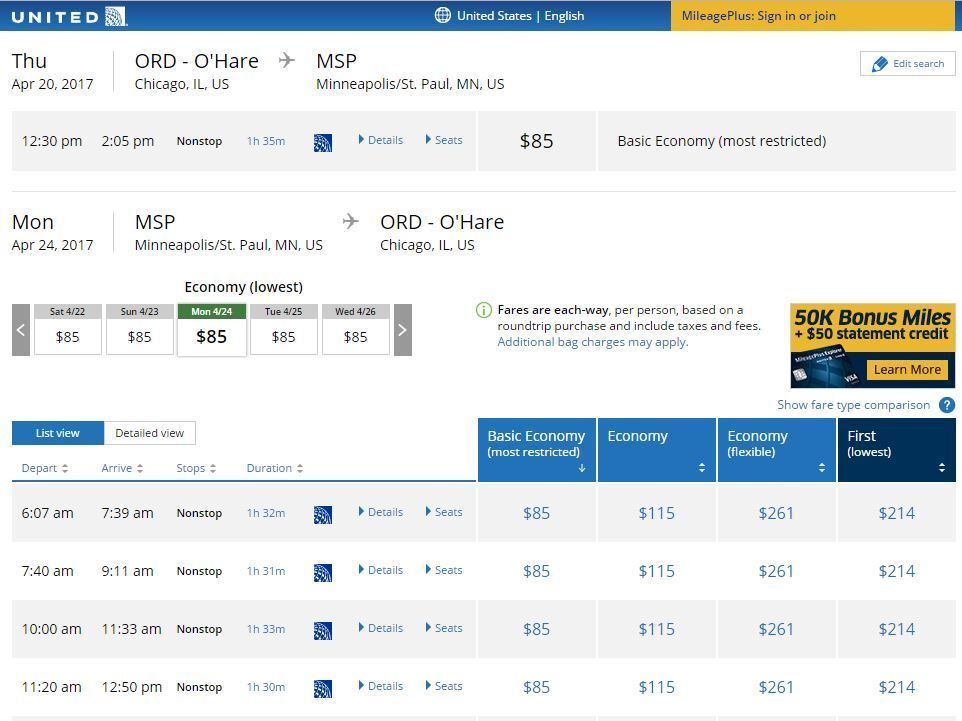The image size is (962, 721).
Task: Click the green info icon beside fares disclaimer
Action: 485,310
